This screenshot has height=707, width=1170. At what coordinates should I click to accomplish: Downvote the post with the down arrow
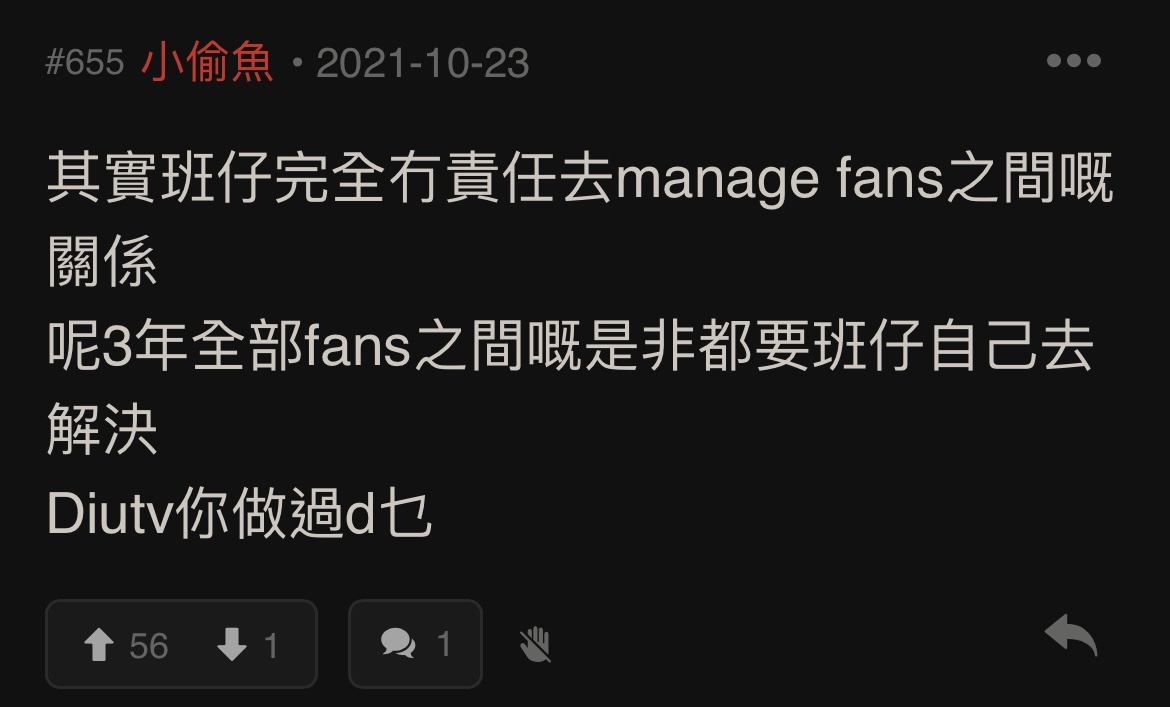[232, 644]
